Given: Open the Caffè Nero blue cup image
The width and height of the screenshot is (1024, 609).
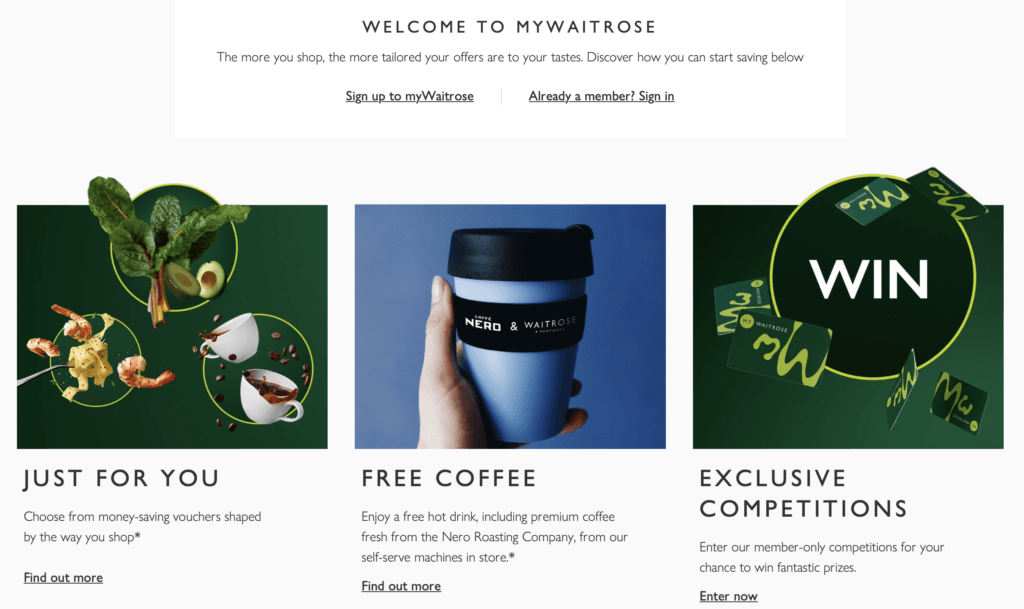Looking at the screenshot, I should tap(510, 326).
